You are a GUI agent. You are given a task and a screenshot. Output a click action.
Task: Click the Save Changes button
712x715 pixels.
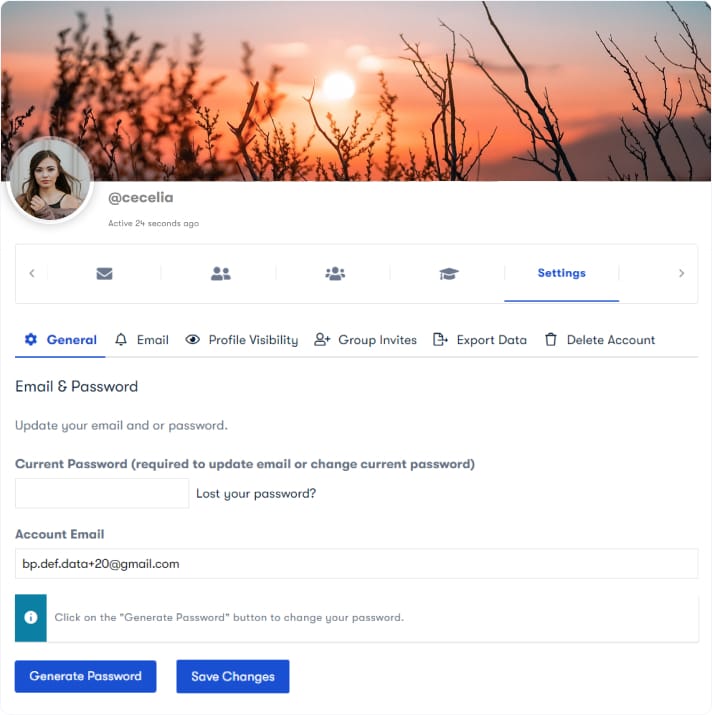coord(233,676)
